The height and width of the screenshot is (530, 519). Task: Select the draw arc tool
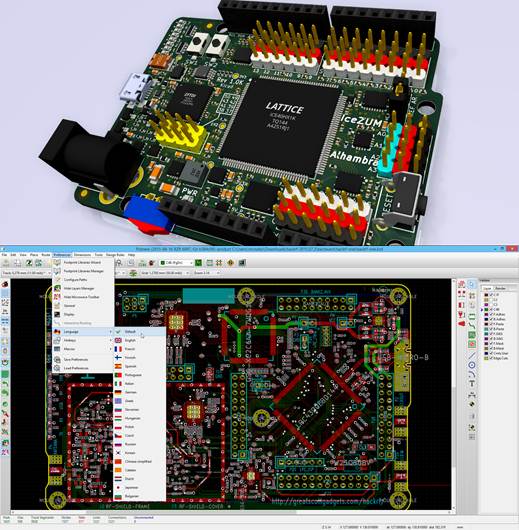pos(472,374)
